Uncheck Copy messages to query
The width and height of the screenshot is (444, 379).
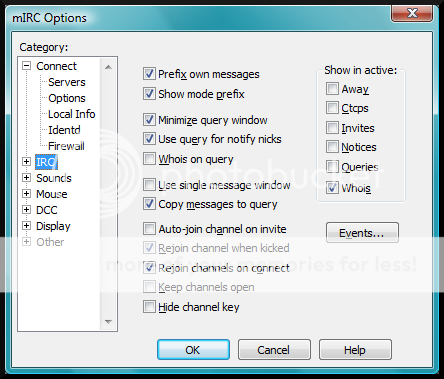point(149,204)
